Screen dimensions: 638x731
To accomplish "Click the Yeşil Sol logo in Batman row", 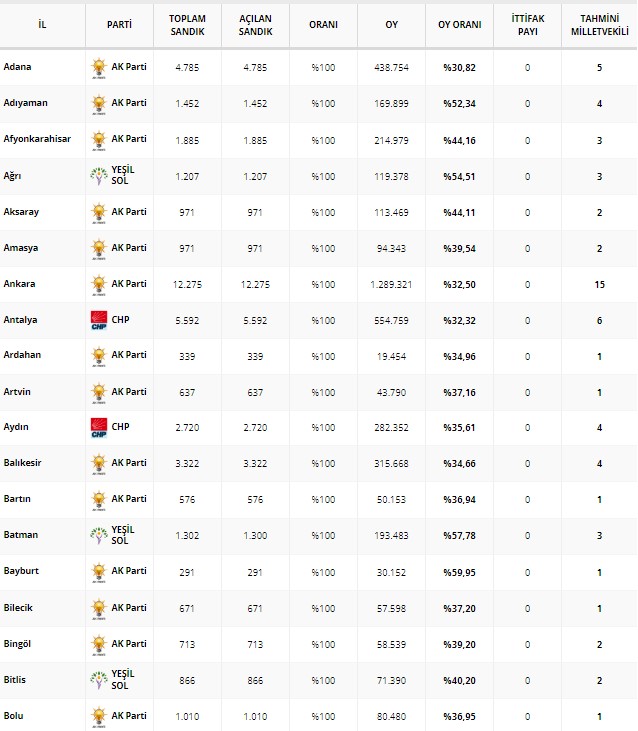I will (x=99, y=536).
